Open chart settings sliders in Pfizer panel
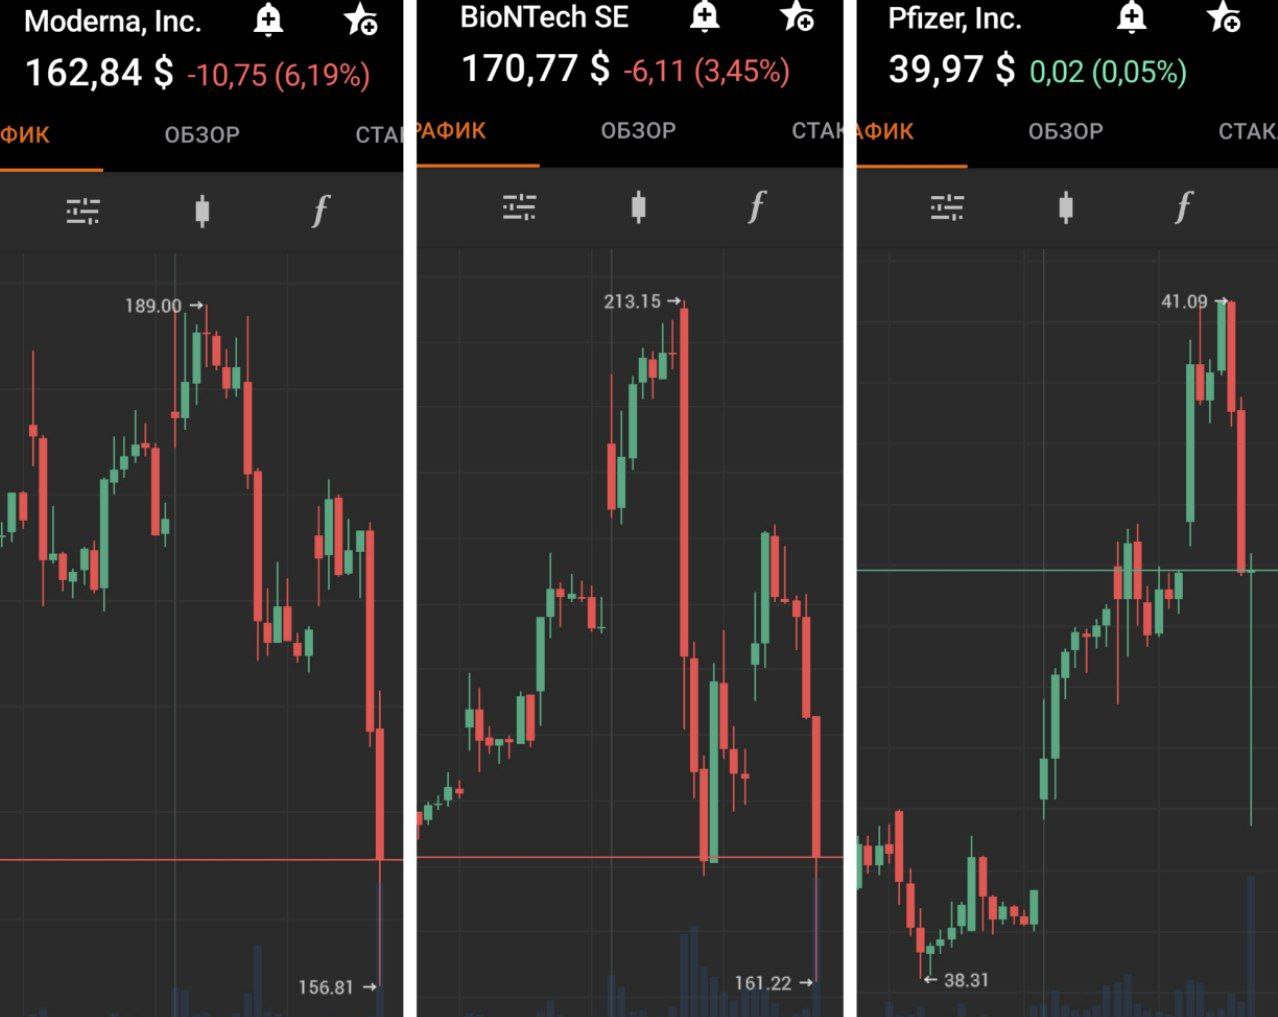Viewport: 1278px width, 1017px height. [947, 207]
